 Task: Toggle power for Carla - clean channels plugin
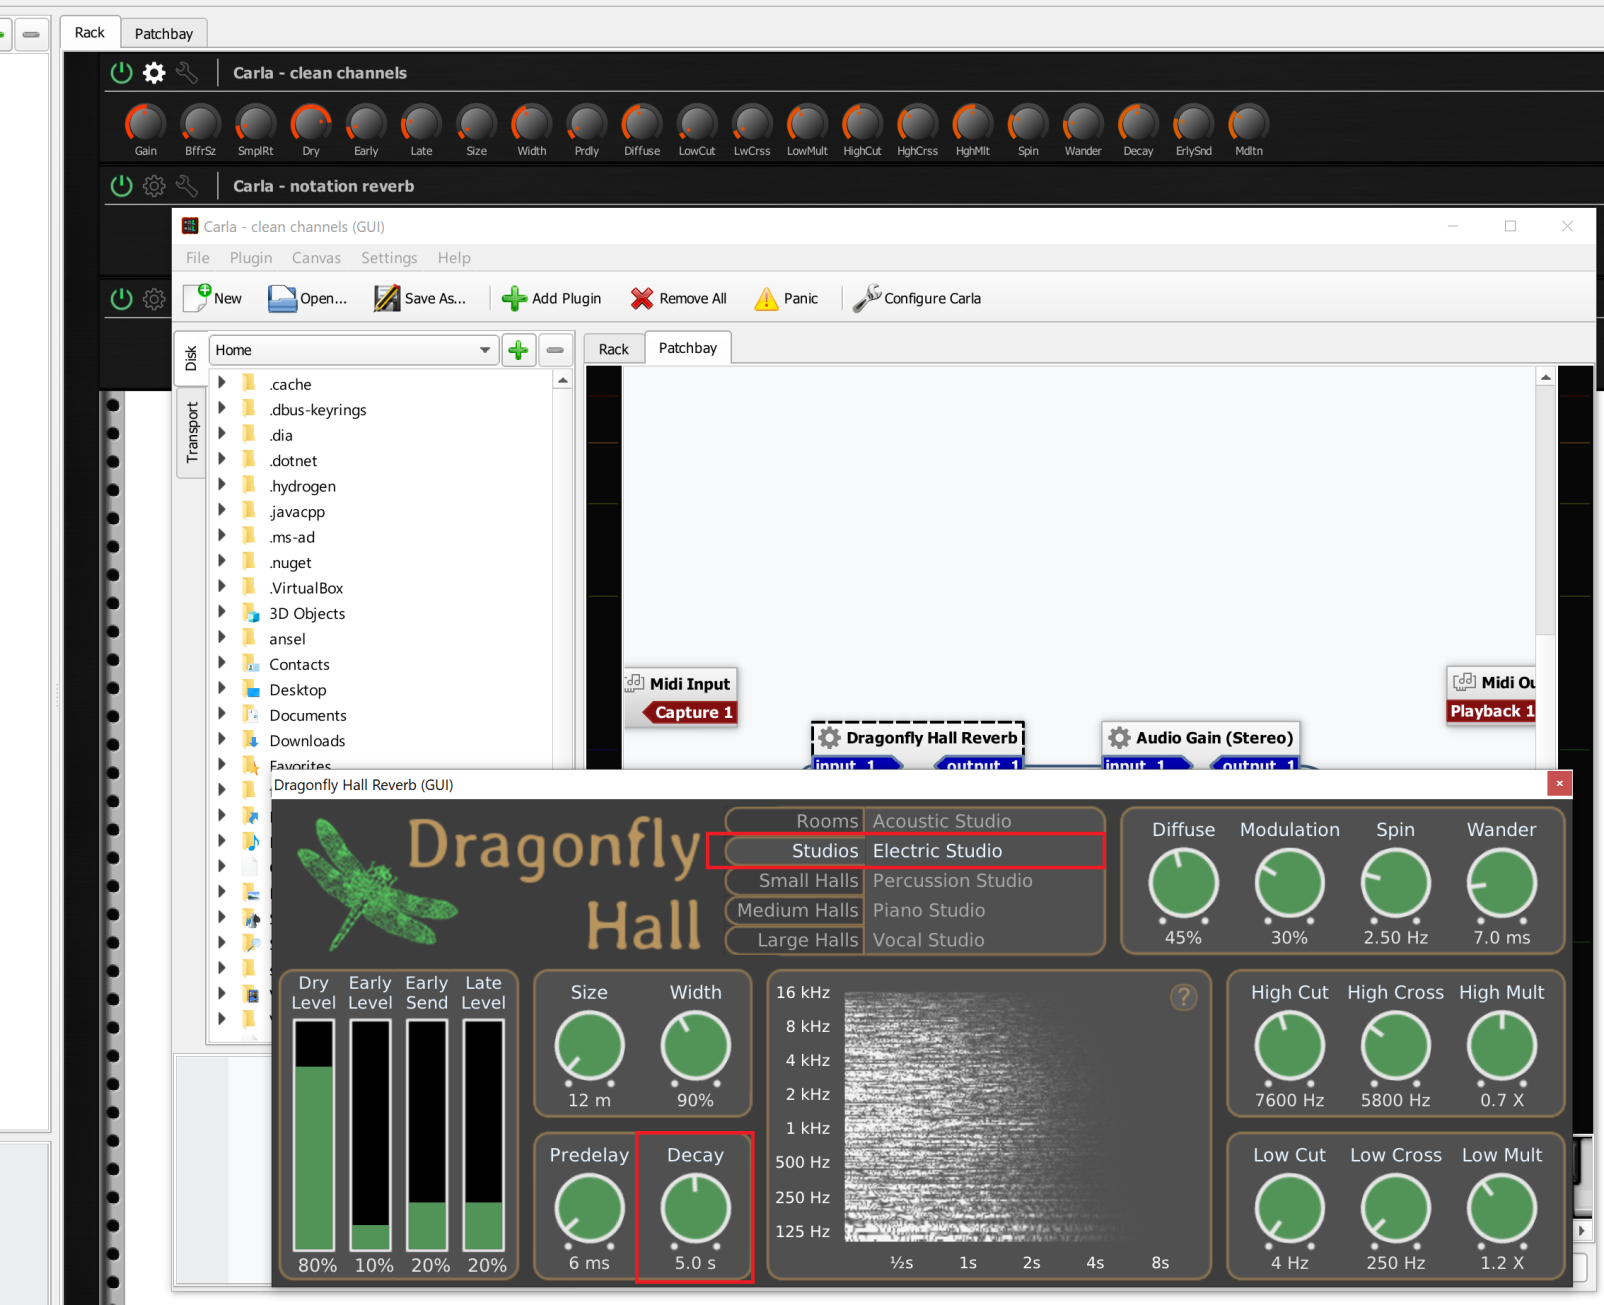tap(121, 73)
